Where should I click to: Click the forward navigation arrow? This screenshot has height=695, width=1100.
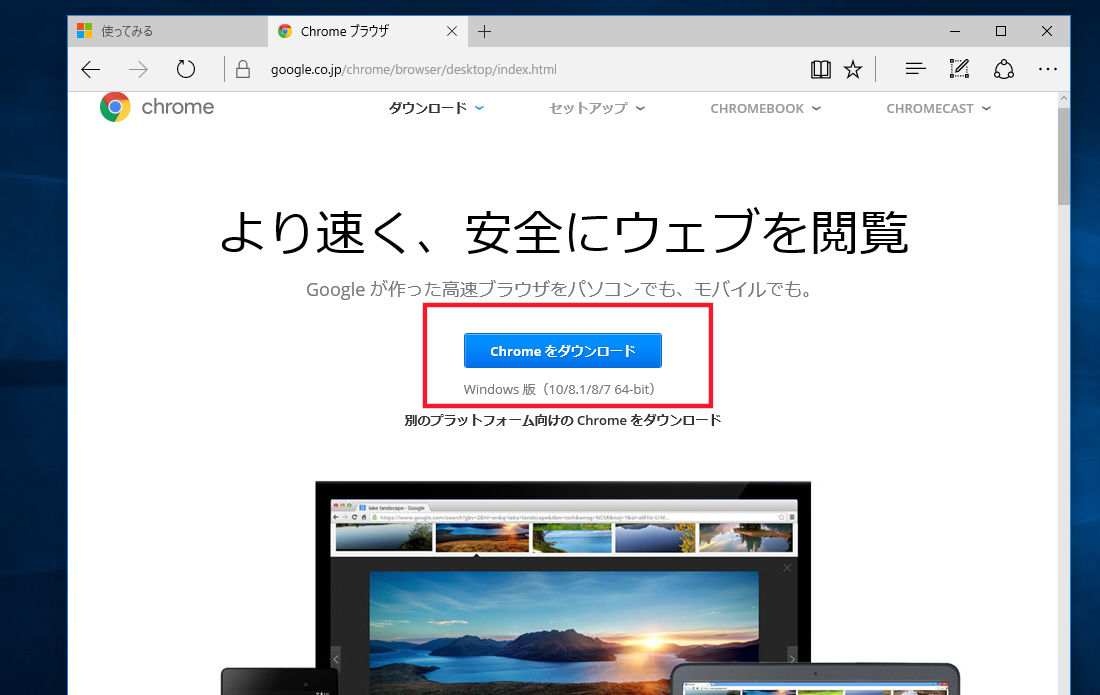[138, 69]
